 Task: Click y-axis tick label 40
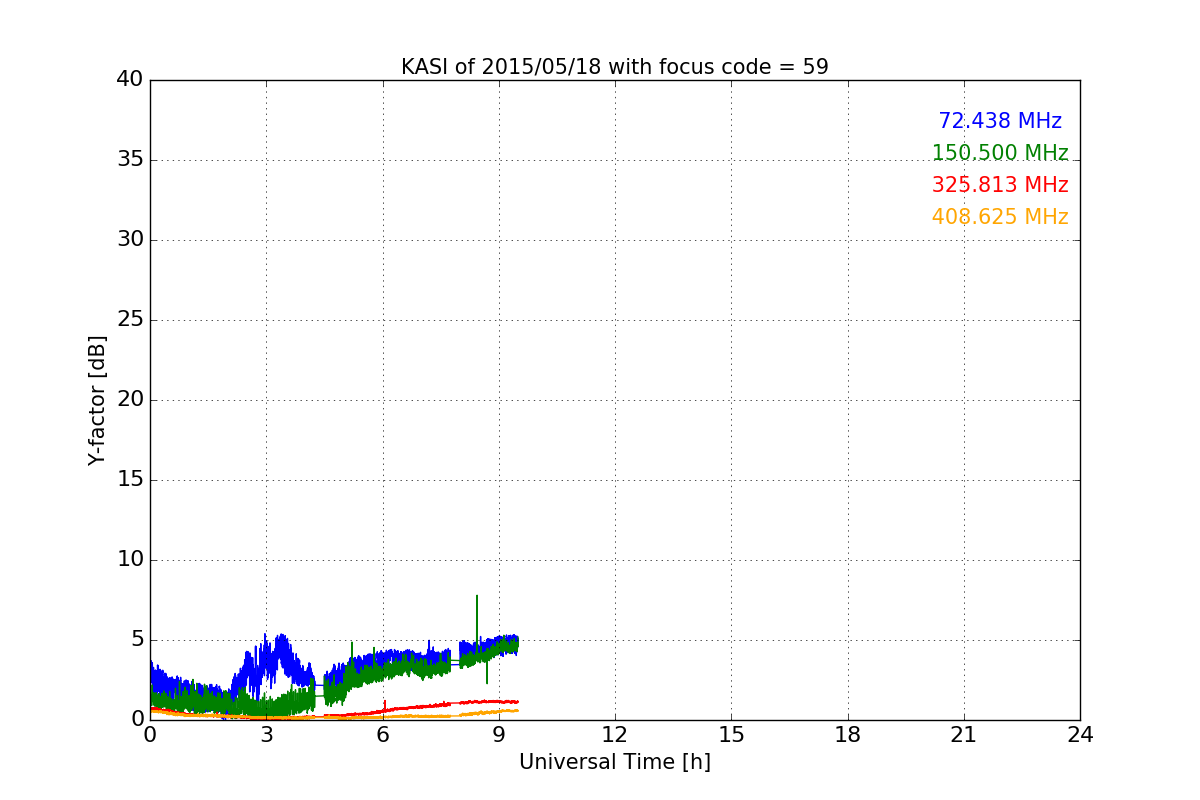pyautogui.click(x=130, y=80)
